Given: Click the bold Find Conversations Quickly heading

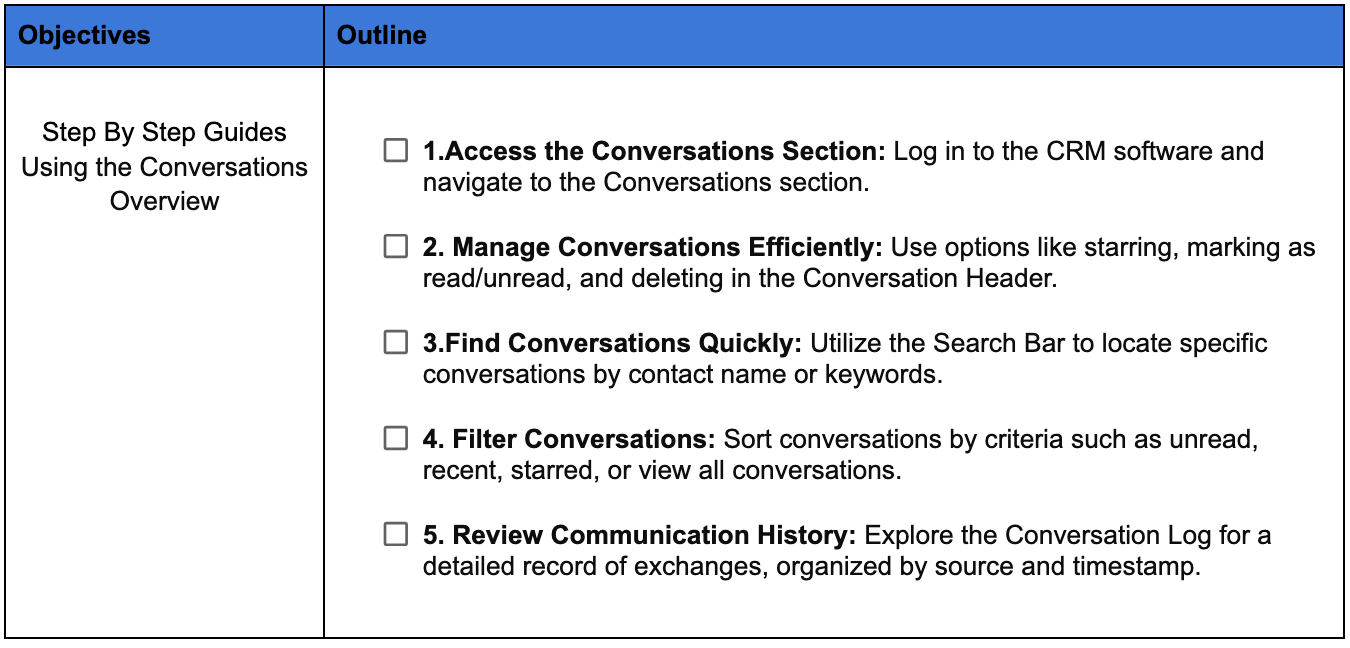Looking at the screenshot, I should click(613, 343).
